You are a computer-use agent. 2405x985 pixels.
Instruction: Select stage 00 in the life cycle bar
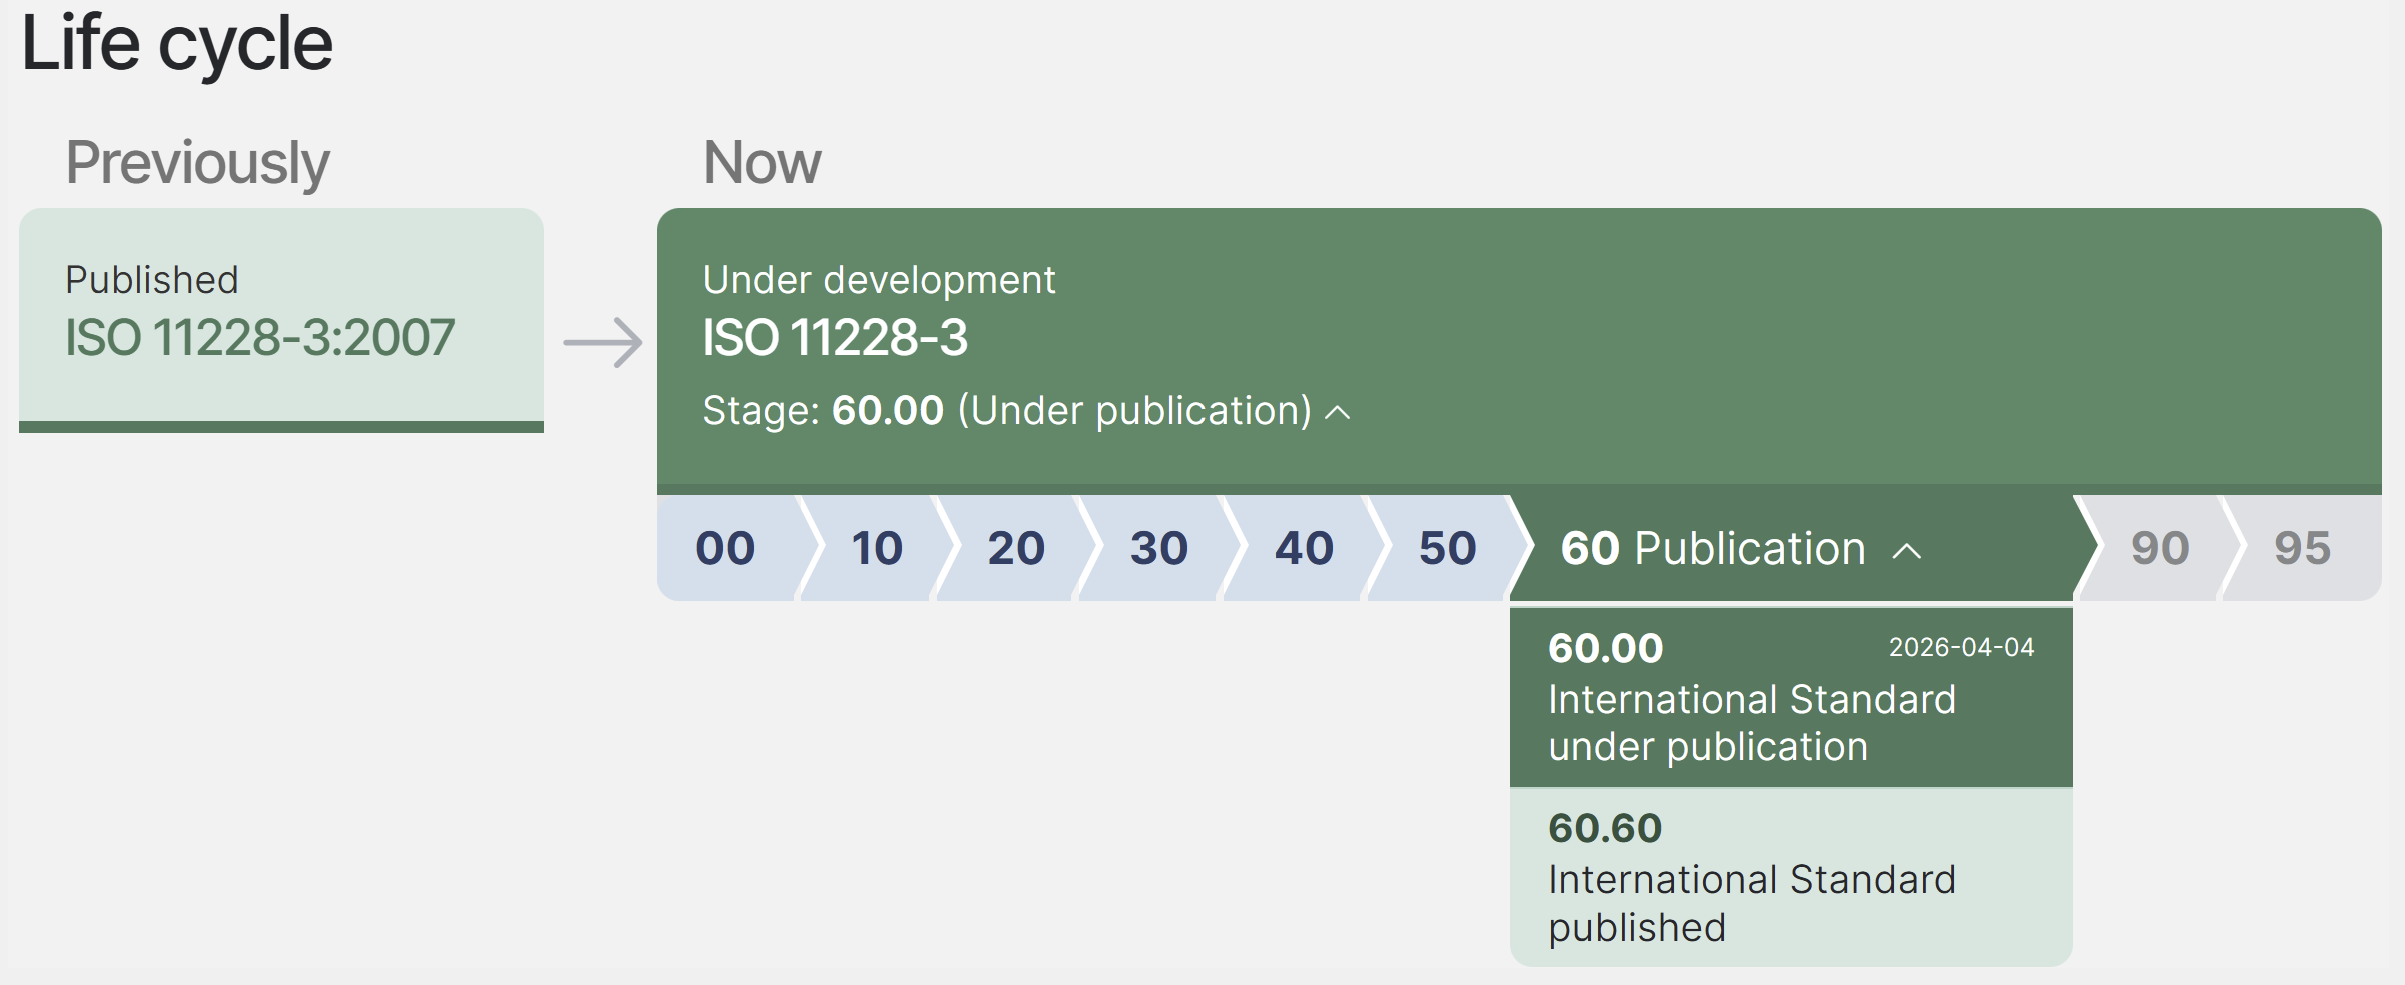coord(725,548)
